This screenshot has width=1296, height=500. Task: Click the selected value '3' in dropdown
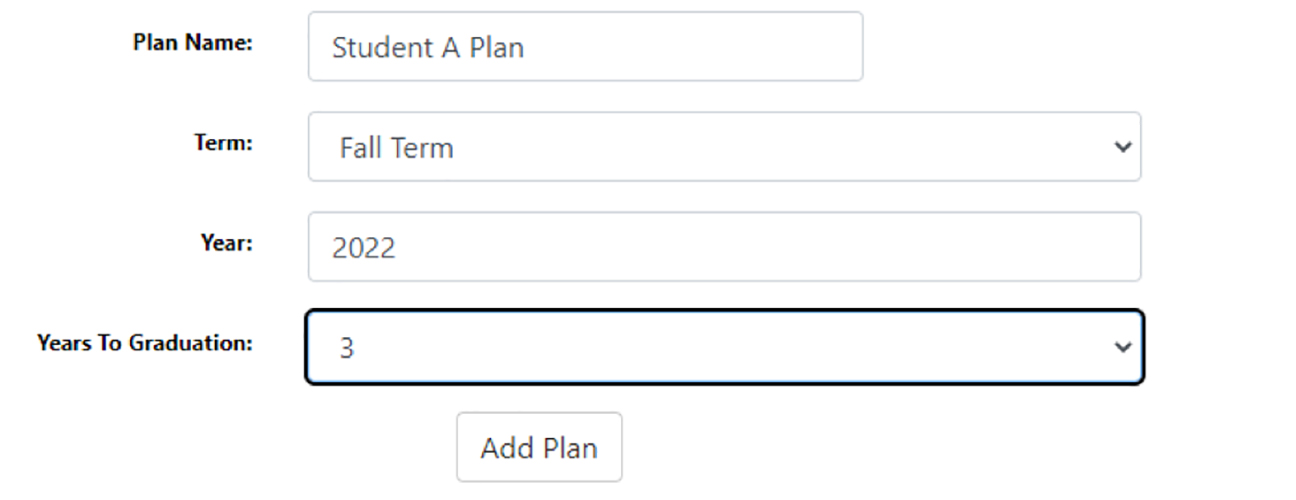(x=347, y=348)
